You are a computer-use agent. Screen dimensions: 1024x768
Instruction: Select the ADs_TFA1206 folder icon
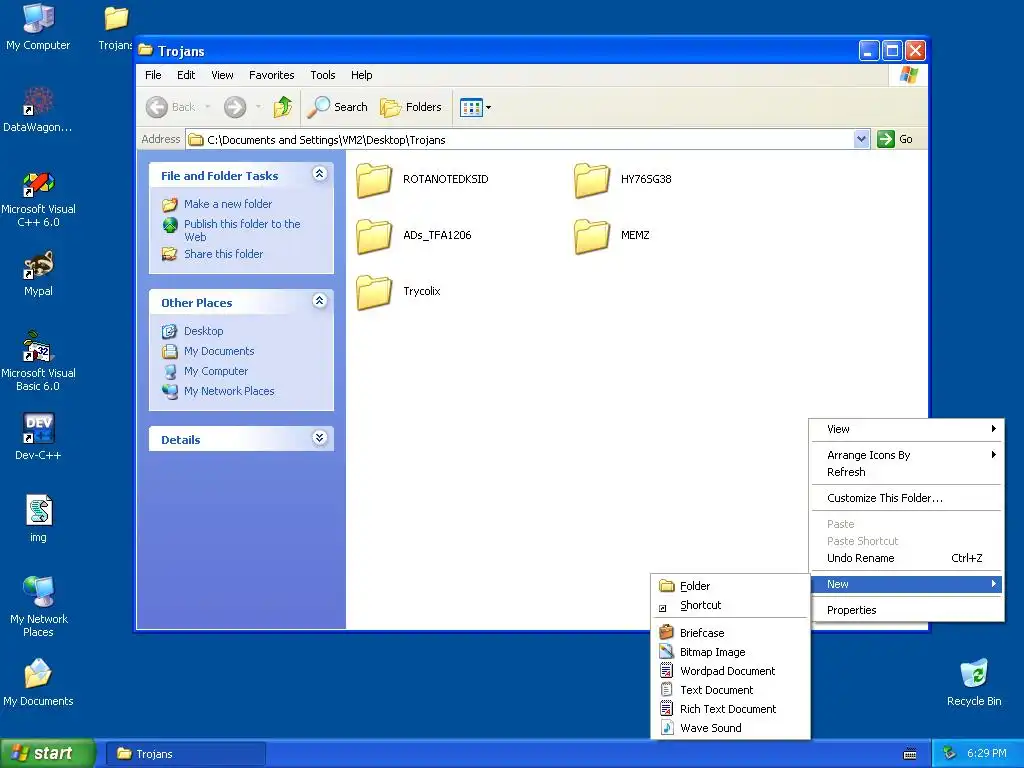point(374,236)
